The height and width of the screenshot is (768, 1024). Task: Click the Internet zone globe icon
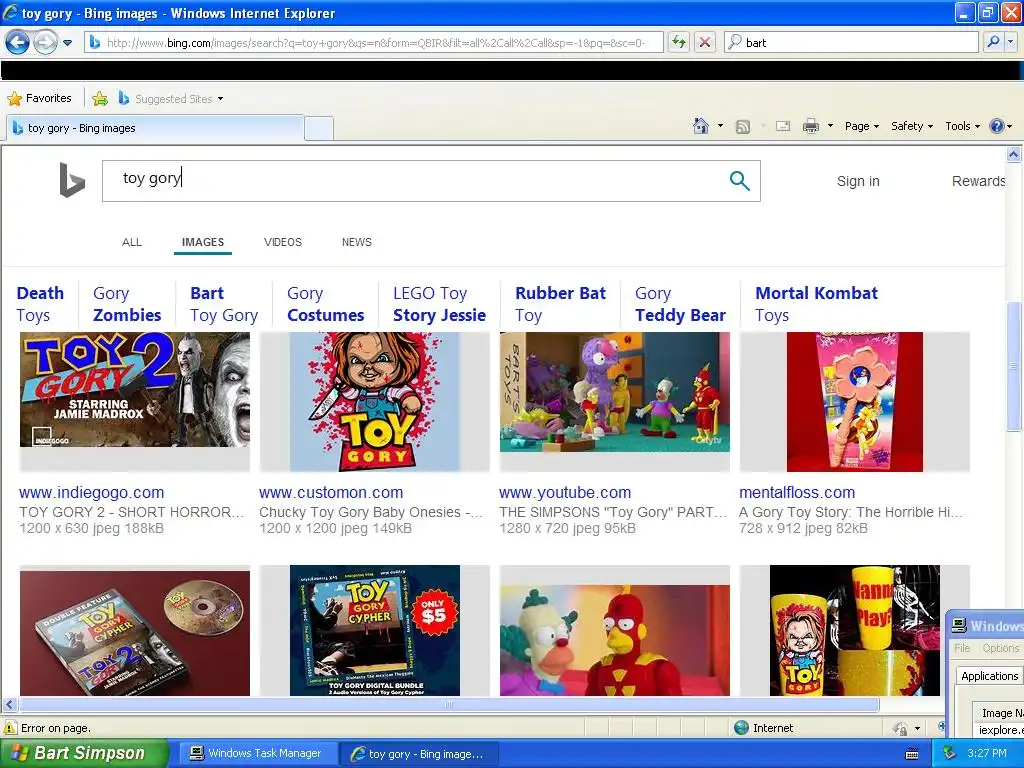[741, 728]
